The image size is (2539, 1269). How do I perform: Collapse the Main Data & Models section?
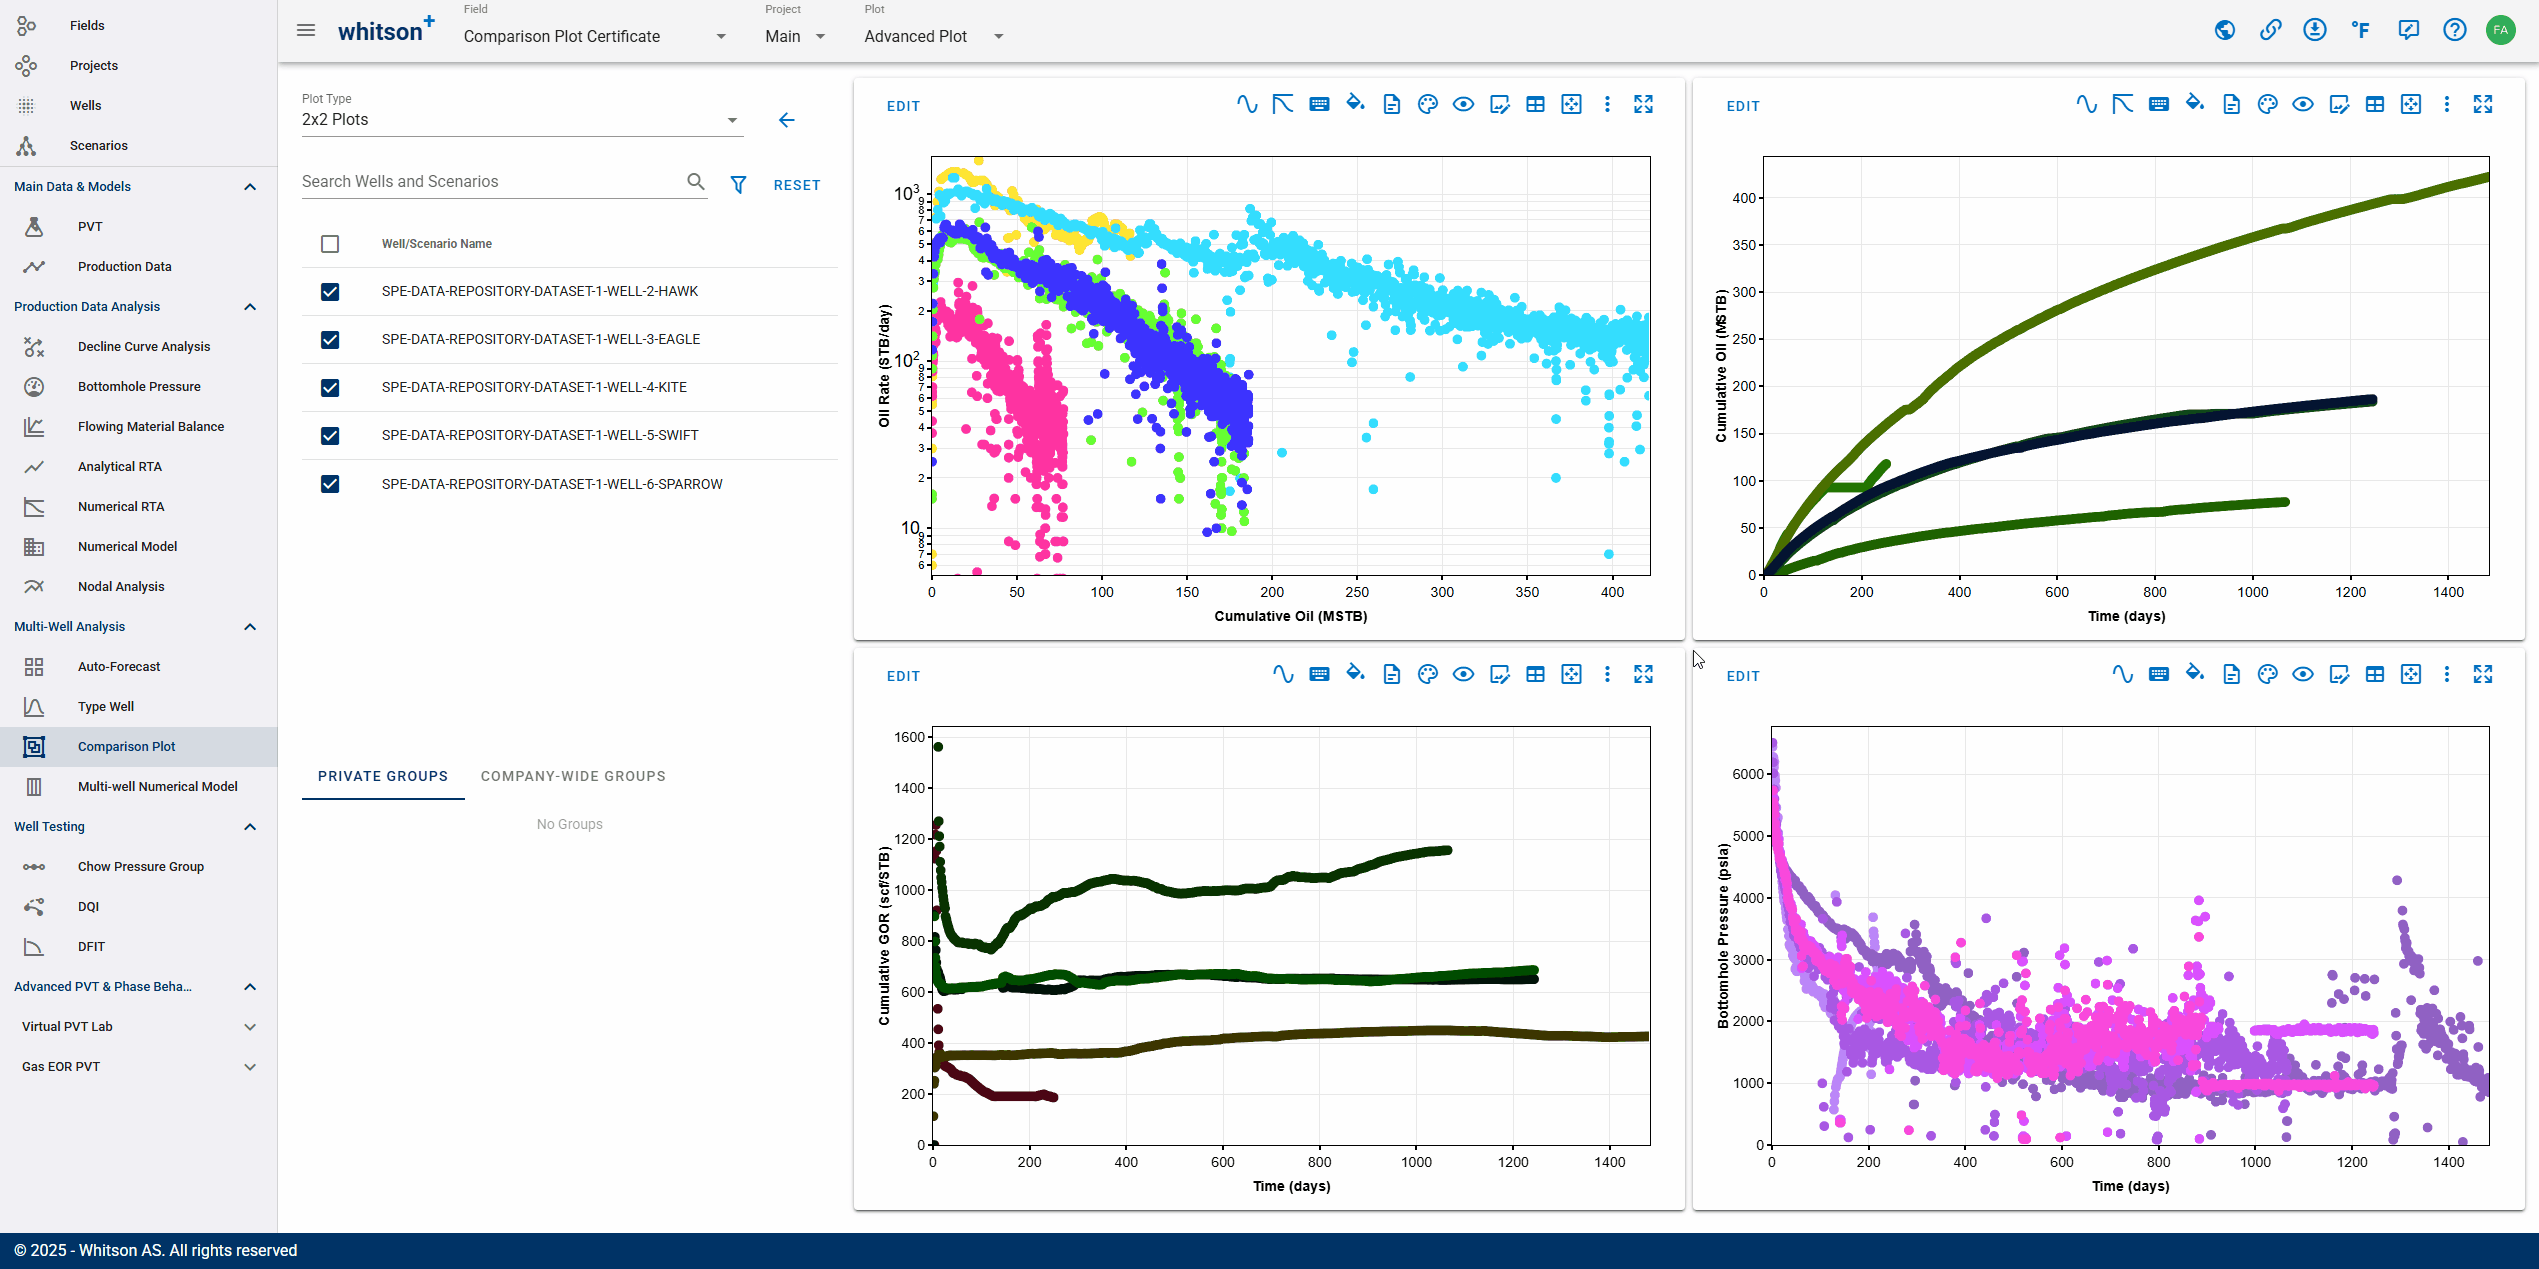click(250, 187)
